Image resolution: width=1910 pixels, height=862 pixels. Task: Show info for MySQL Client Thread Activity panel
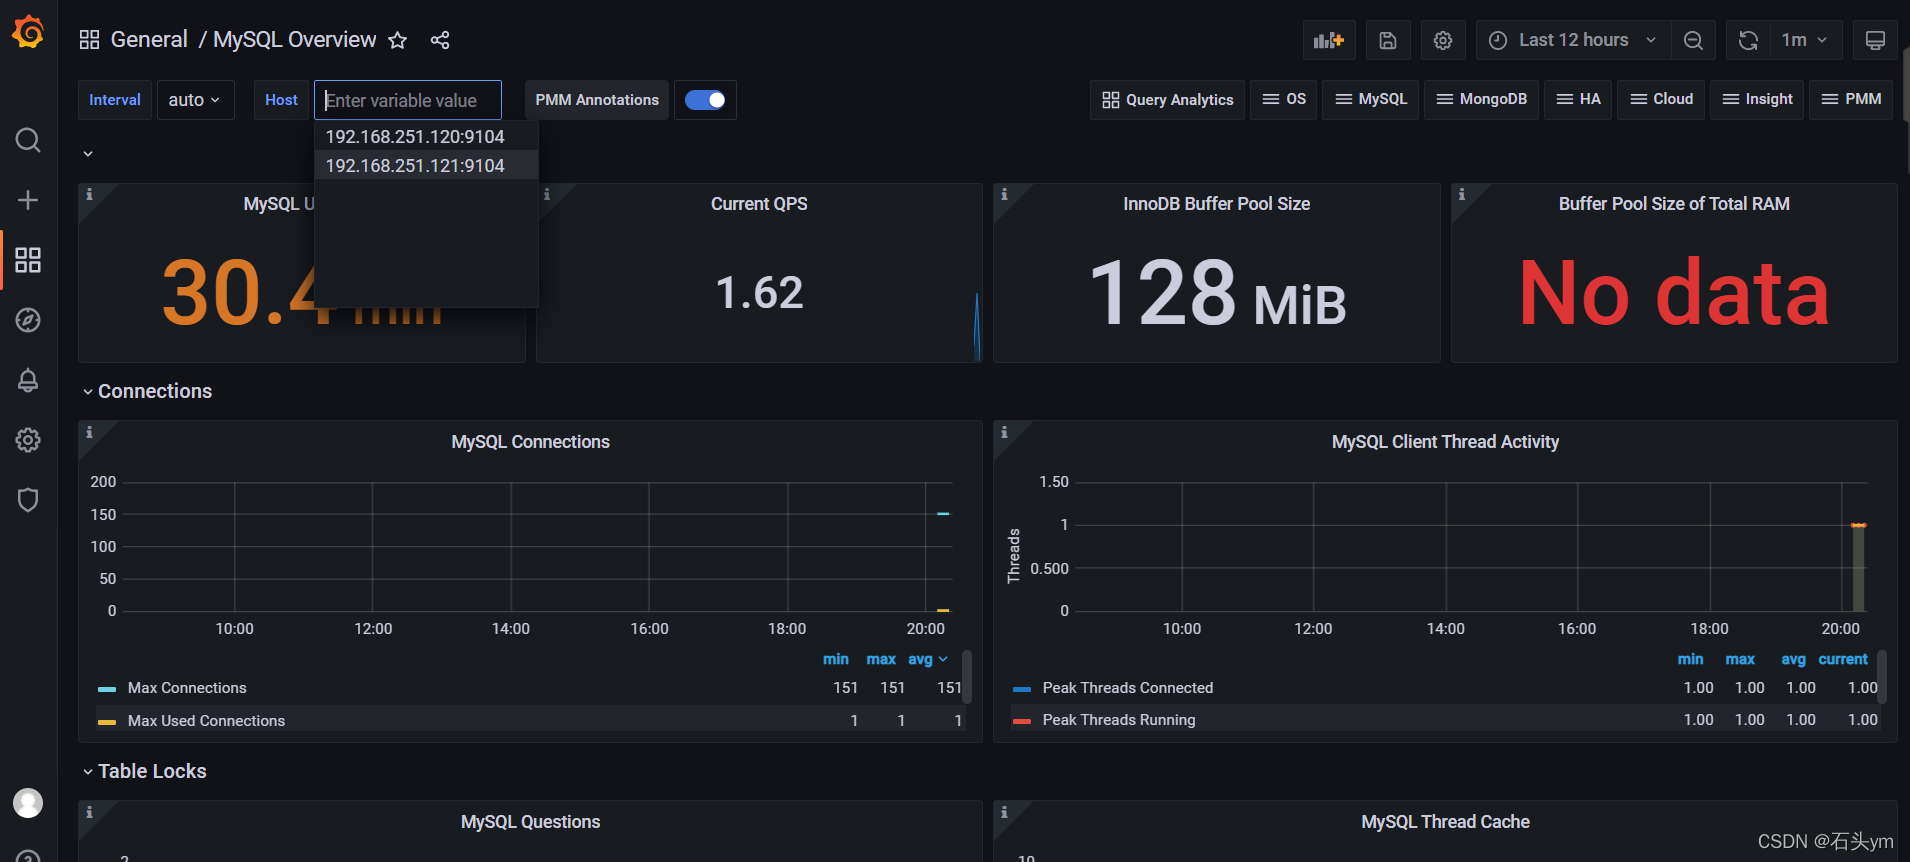pos(1004,432)
